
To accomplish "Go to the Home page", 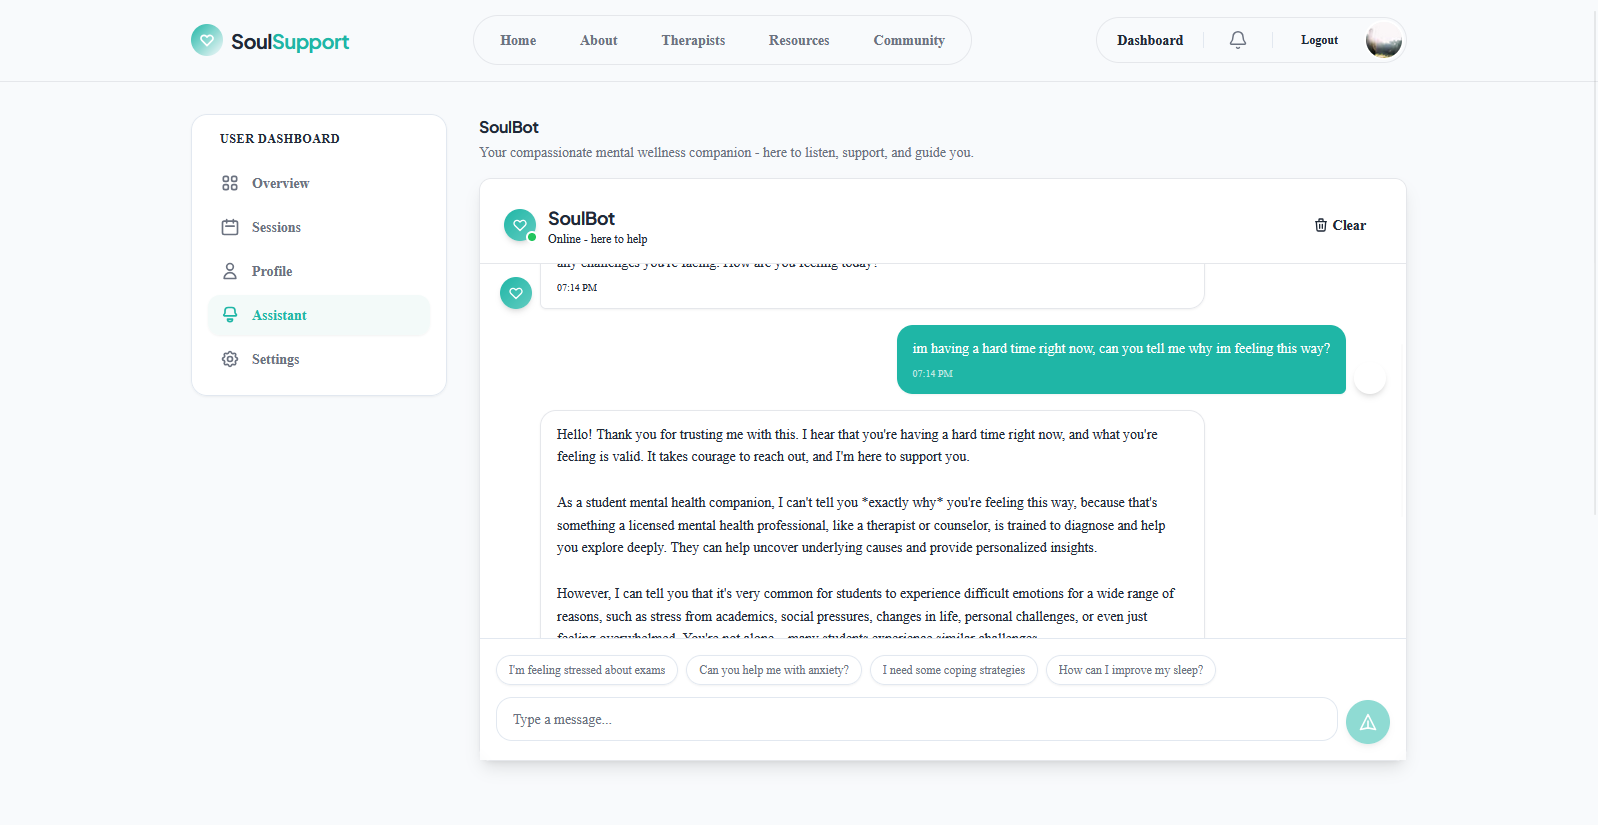I will (x=518, y=40).
